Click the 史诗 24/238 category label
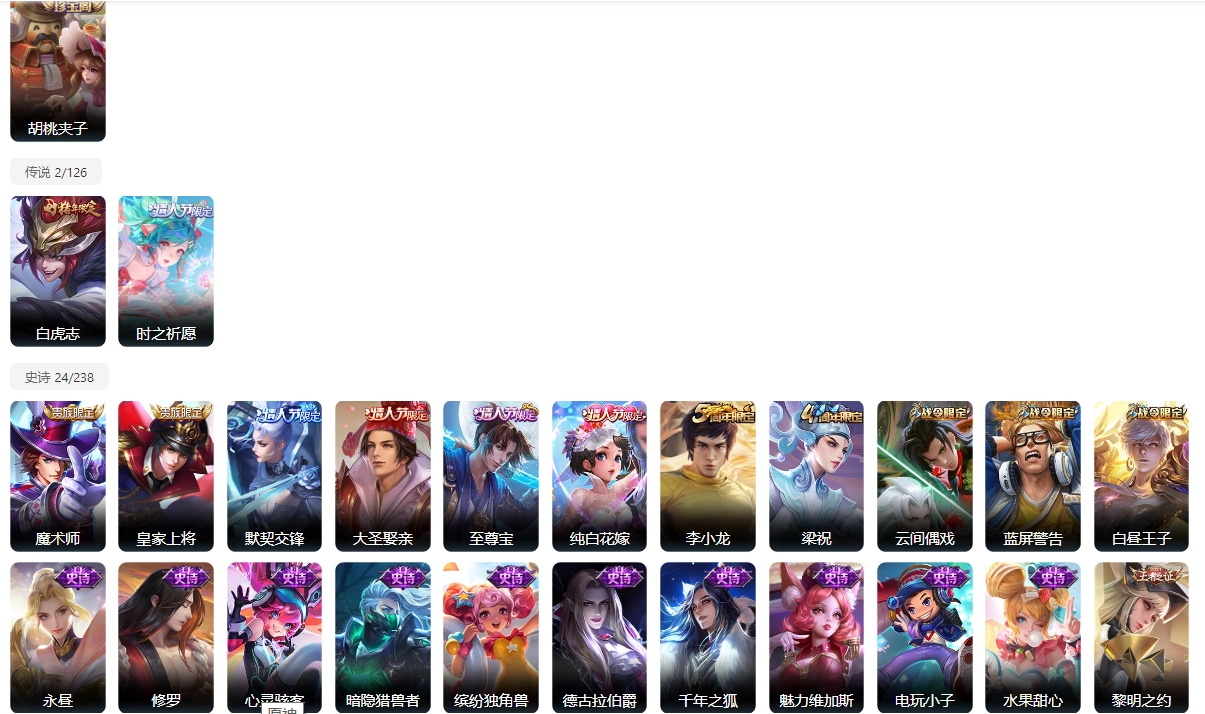Image resolution: width=1205 pixels, height=714 pixels. coord(59,377)
